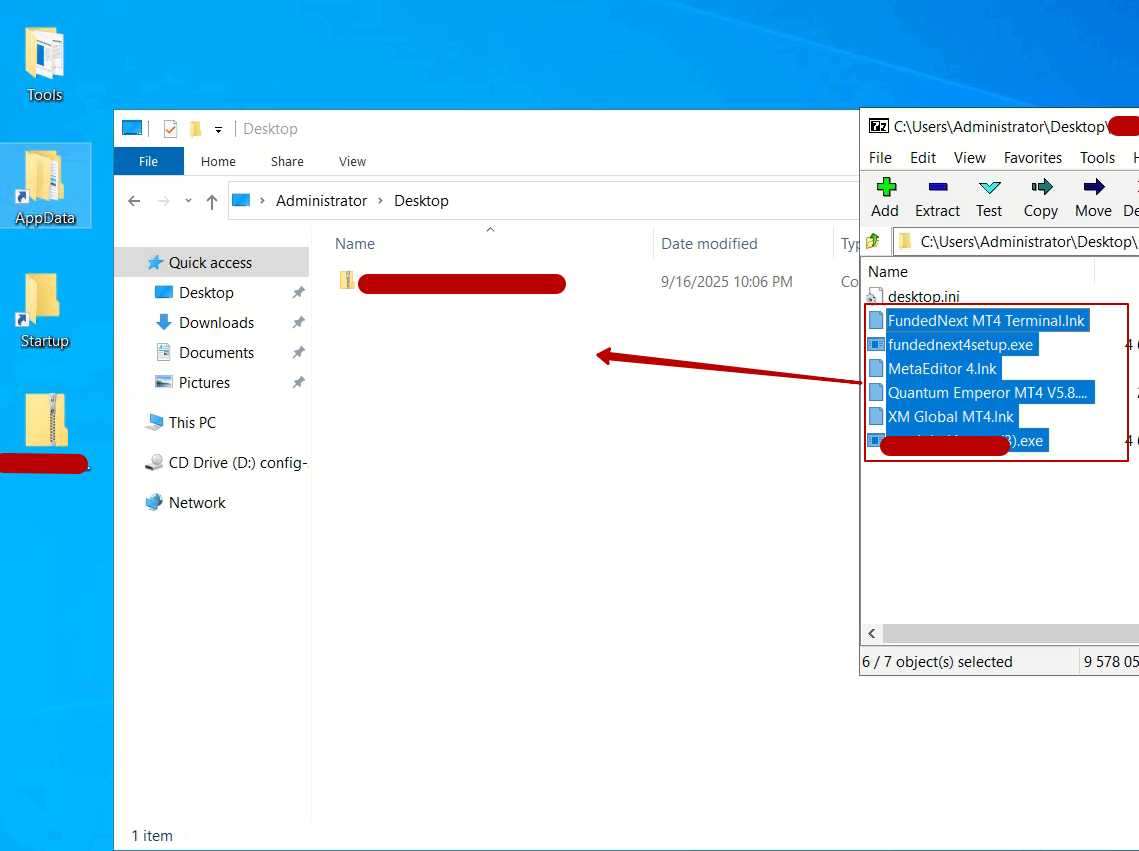Viewport: 1139px width, 851px height.
Task: Click the Extract icon in 7-Zip
Action: (x=937, y=197)
